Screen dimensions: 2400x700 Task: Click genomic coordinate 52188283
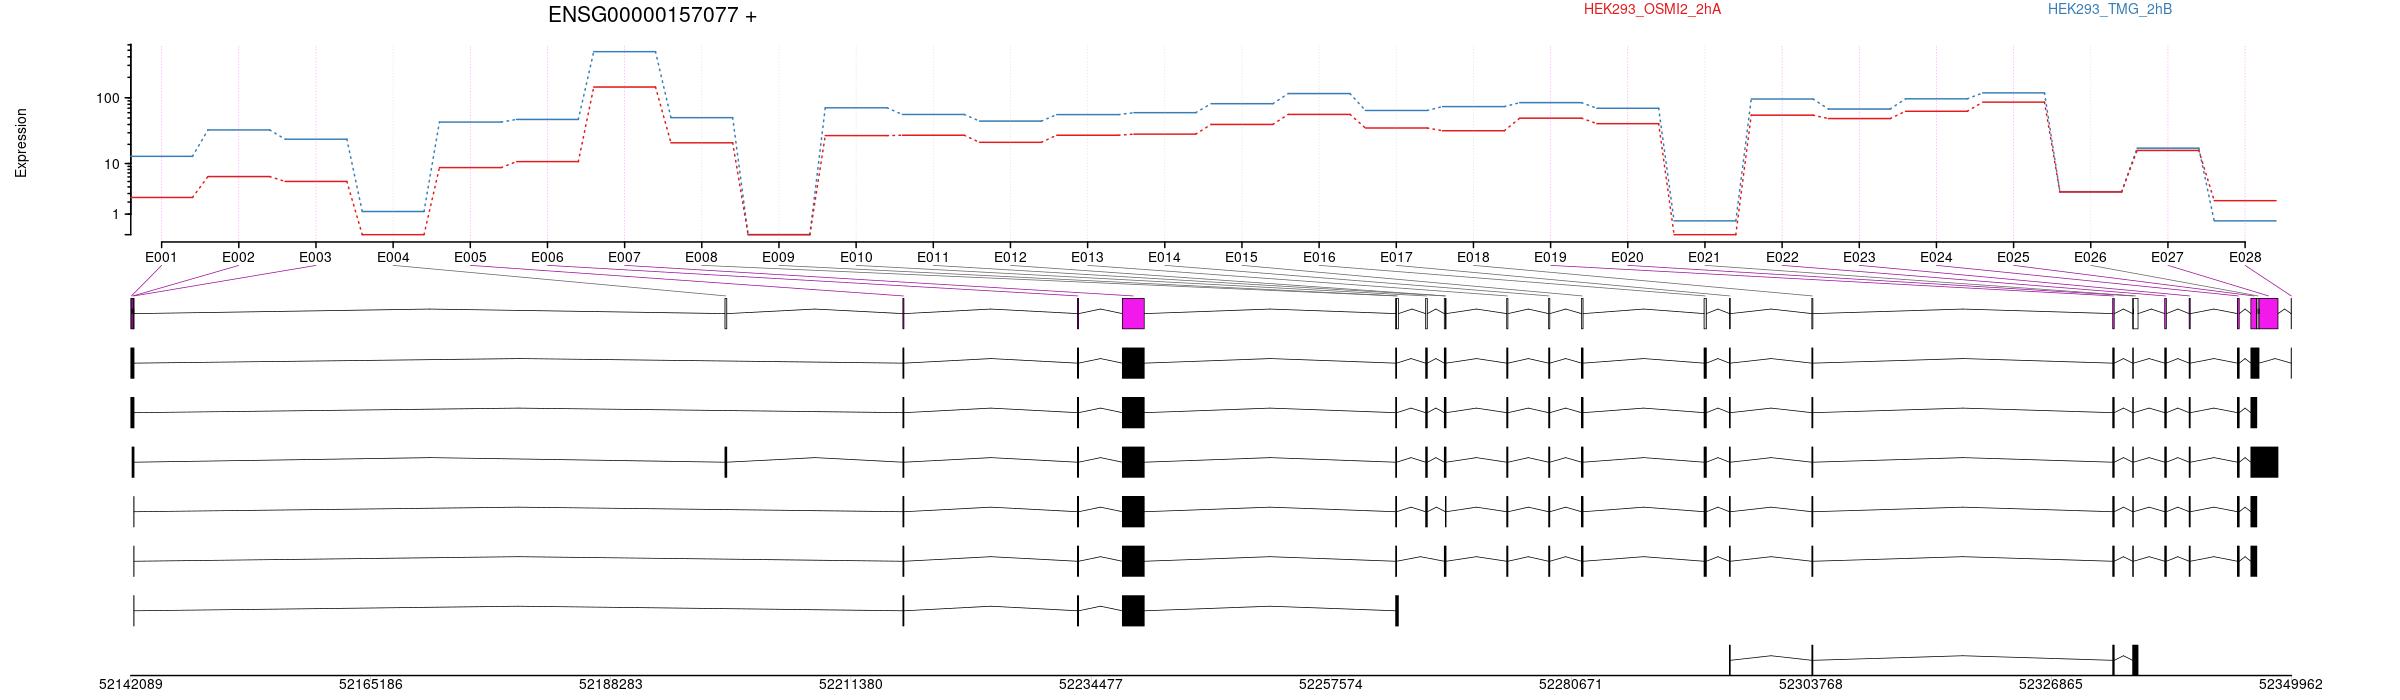tap(611, 685)
